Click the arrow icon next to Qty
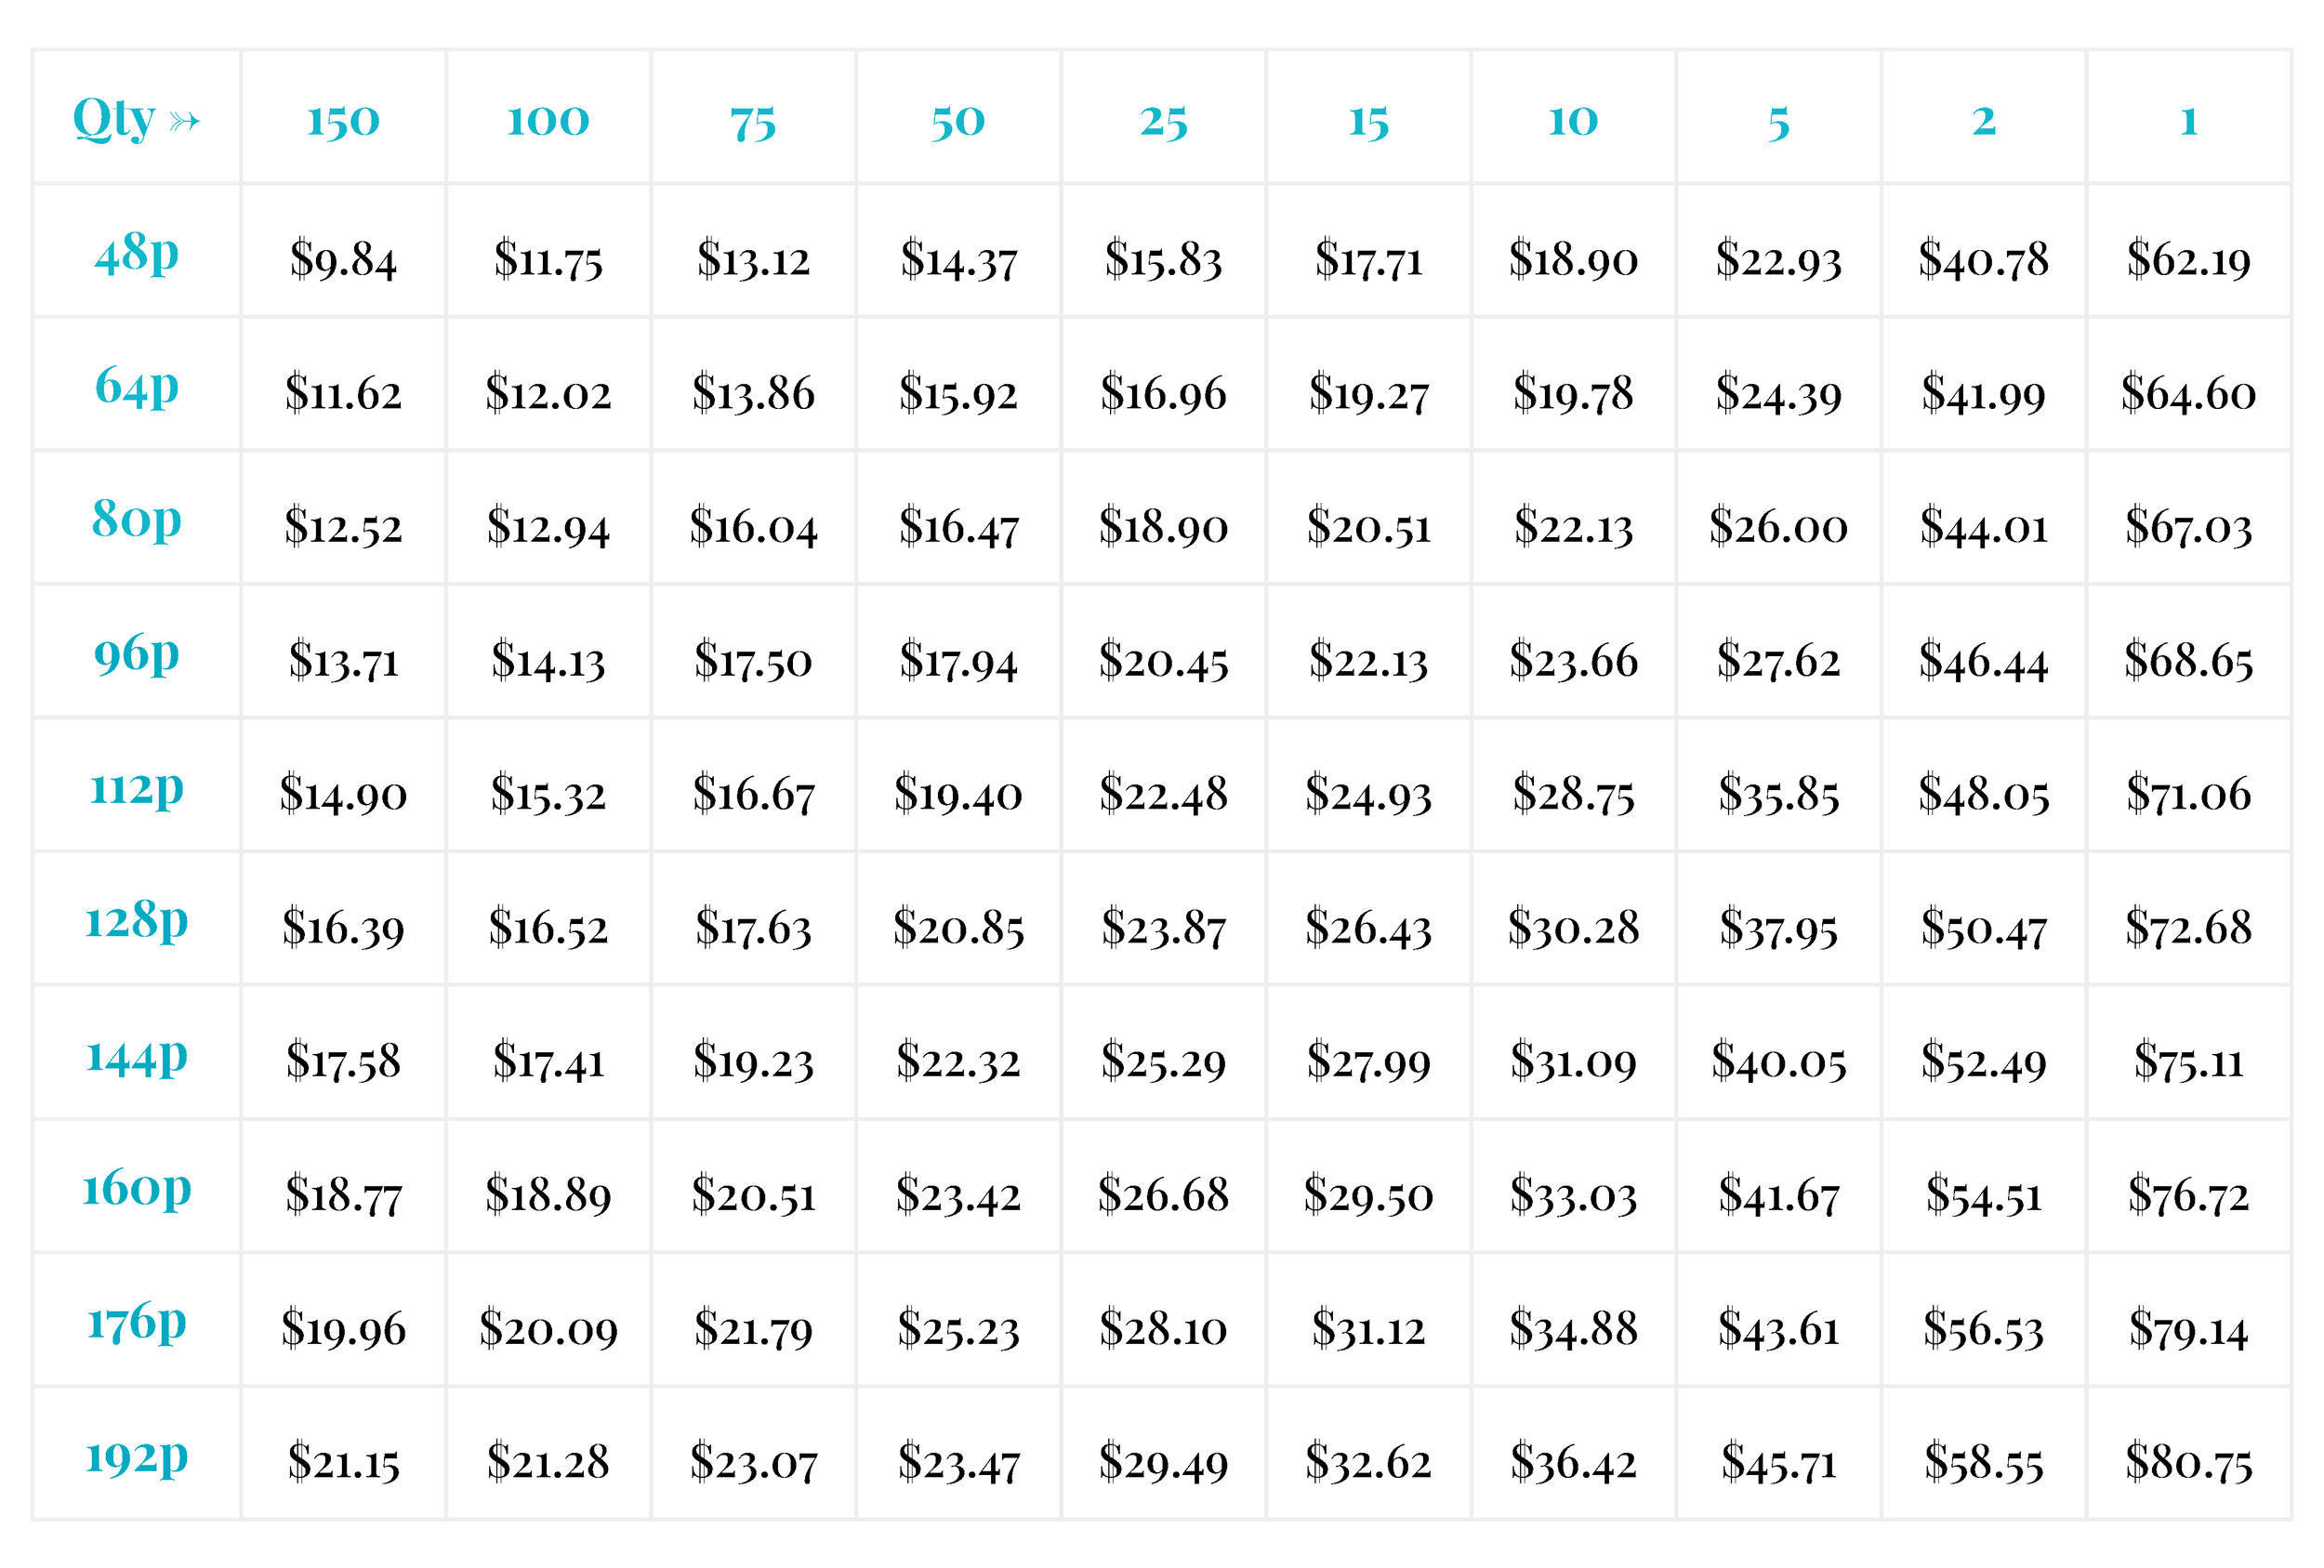Viewport: 2324px width, 1568px height. (185, 122)
